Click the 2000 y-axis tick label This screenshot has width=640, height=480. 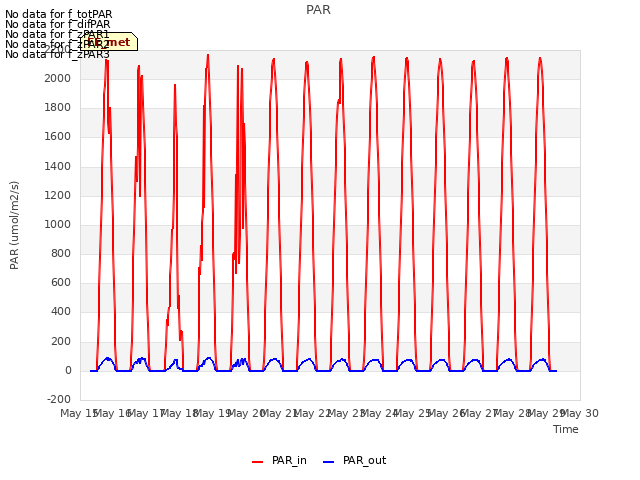point(58,78)
